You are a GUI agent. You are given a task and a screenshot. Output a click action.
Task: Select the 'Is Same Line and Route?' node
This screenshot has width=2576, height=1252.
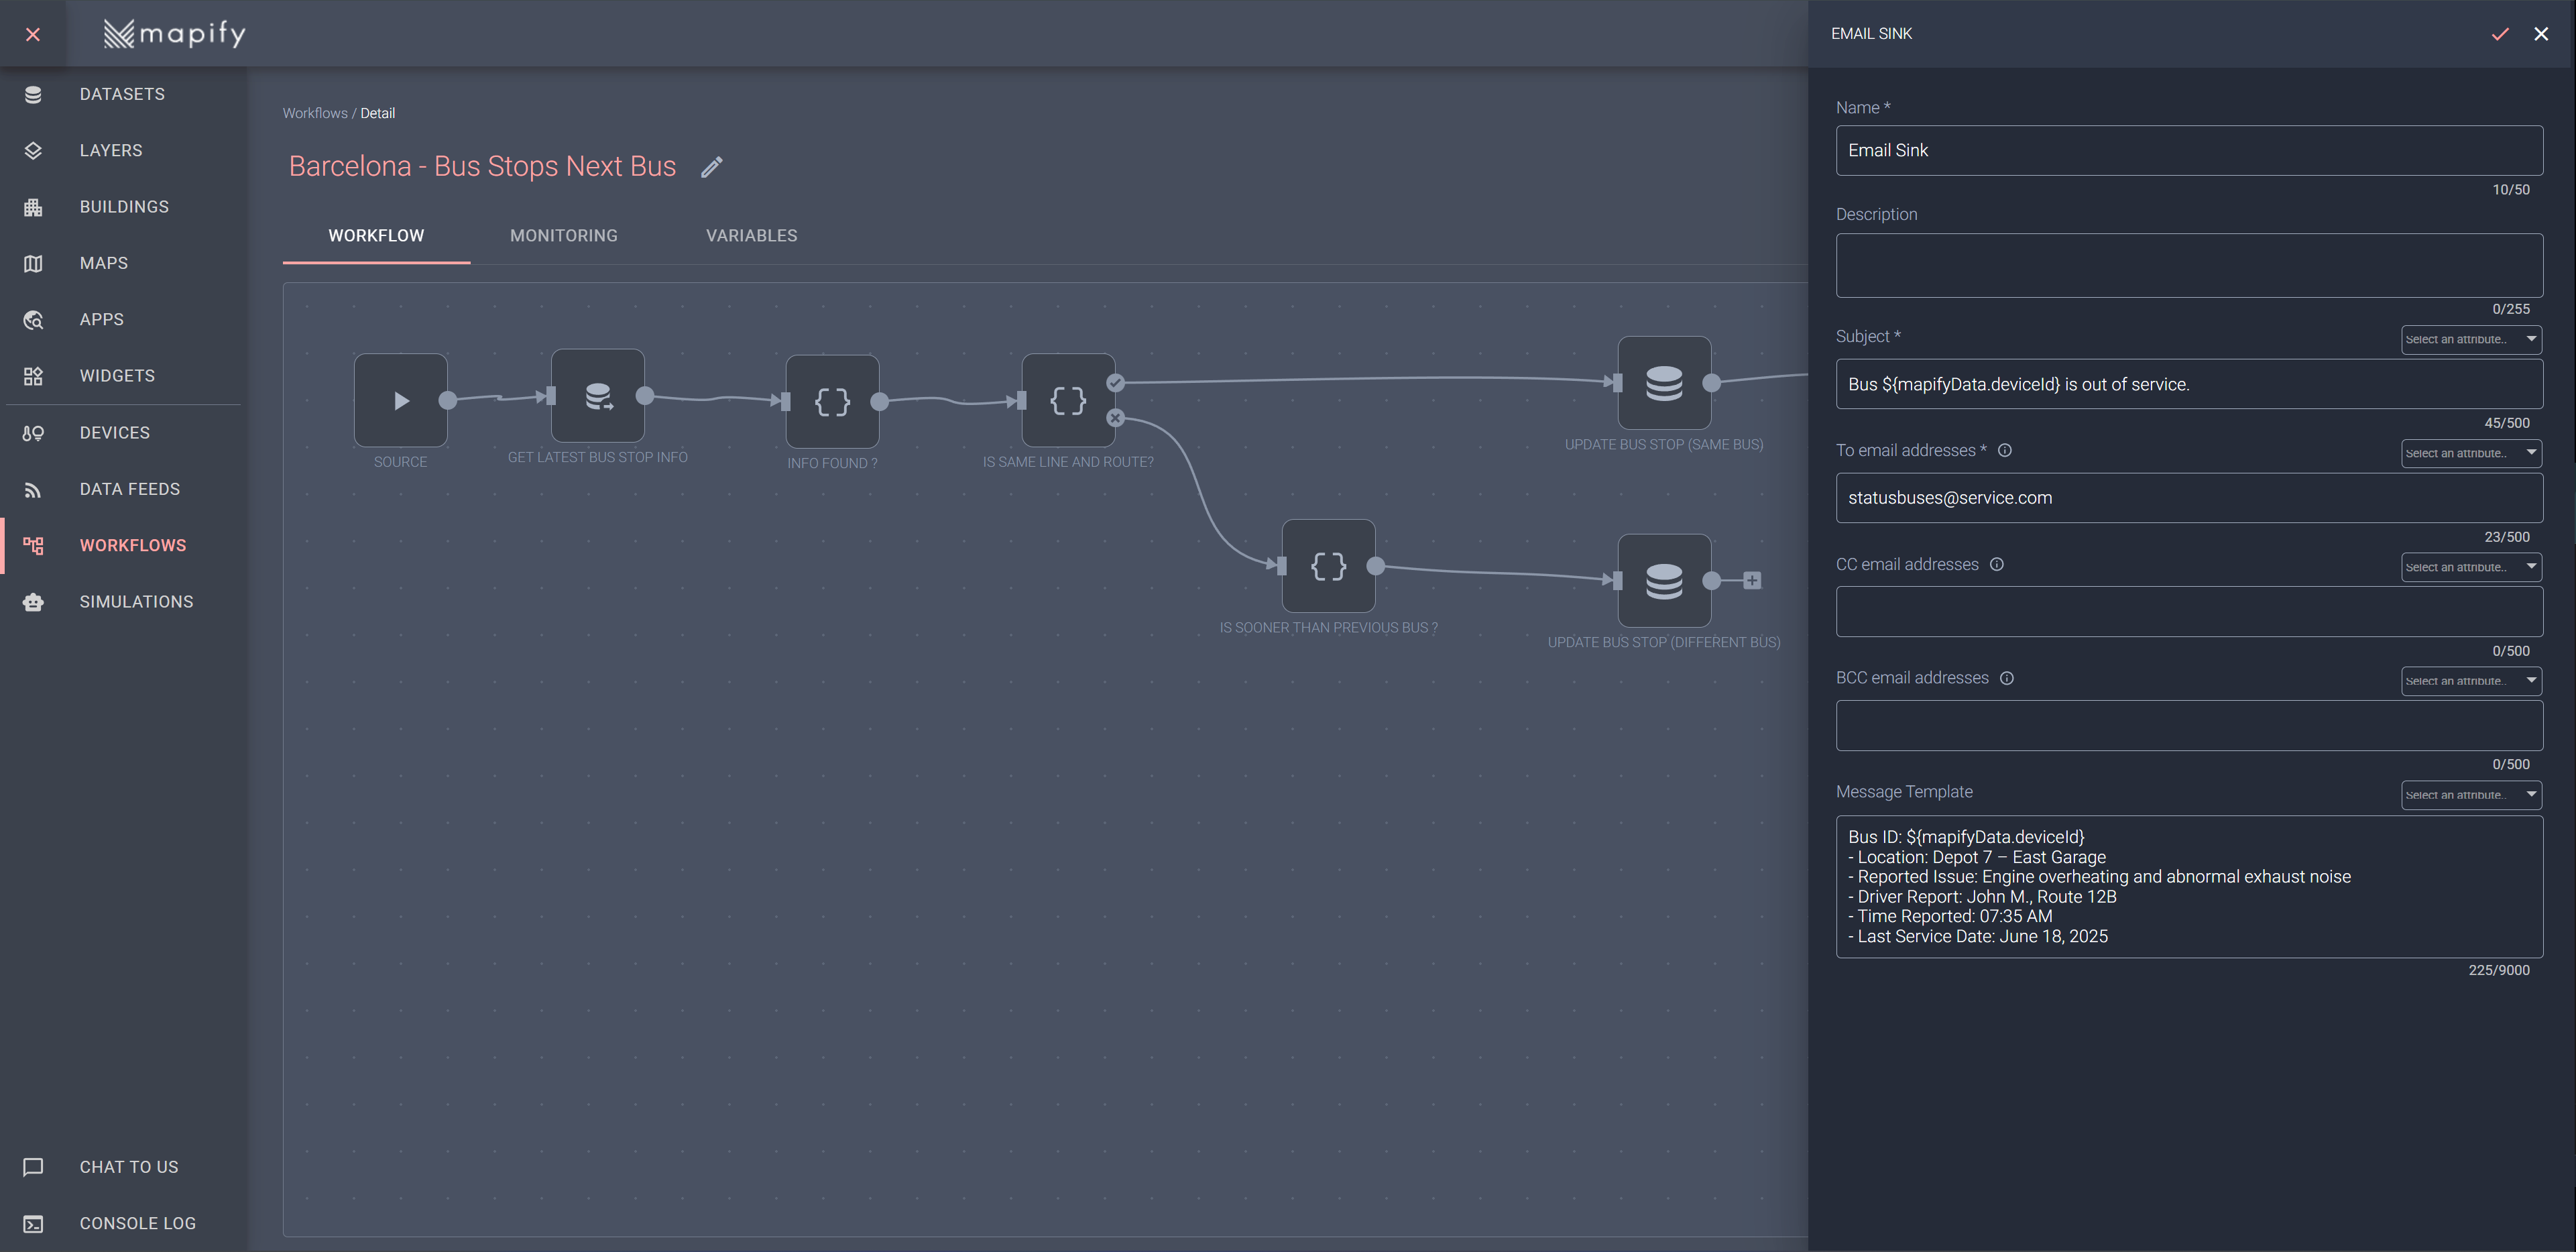coord(1067,399)
